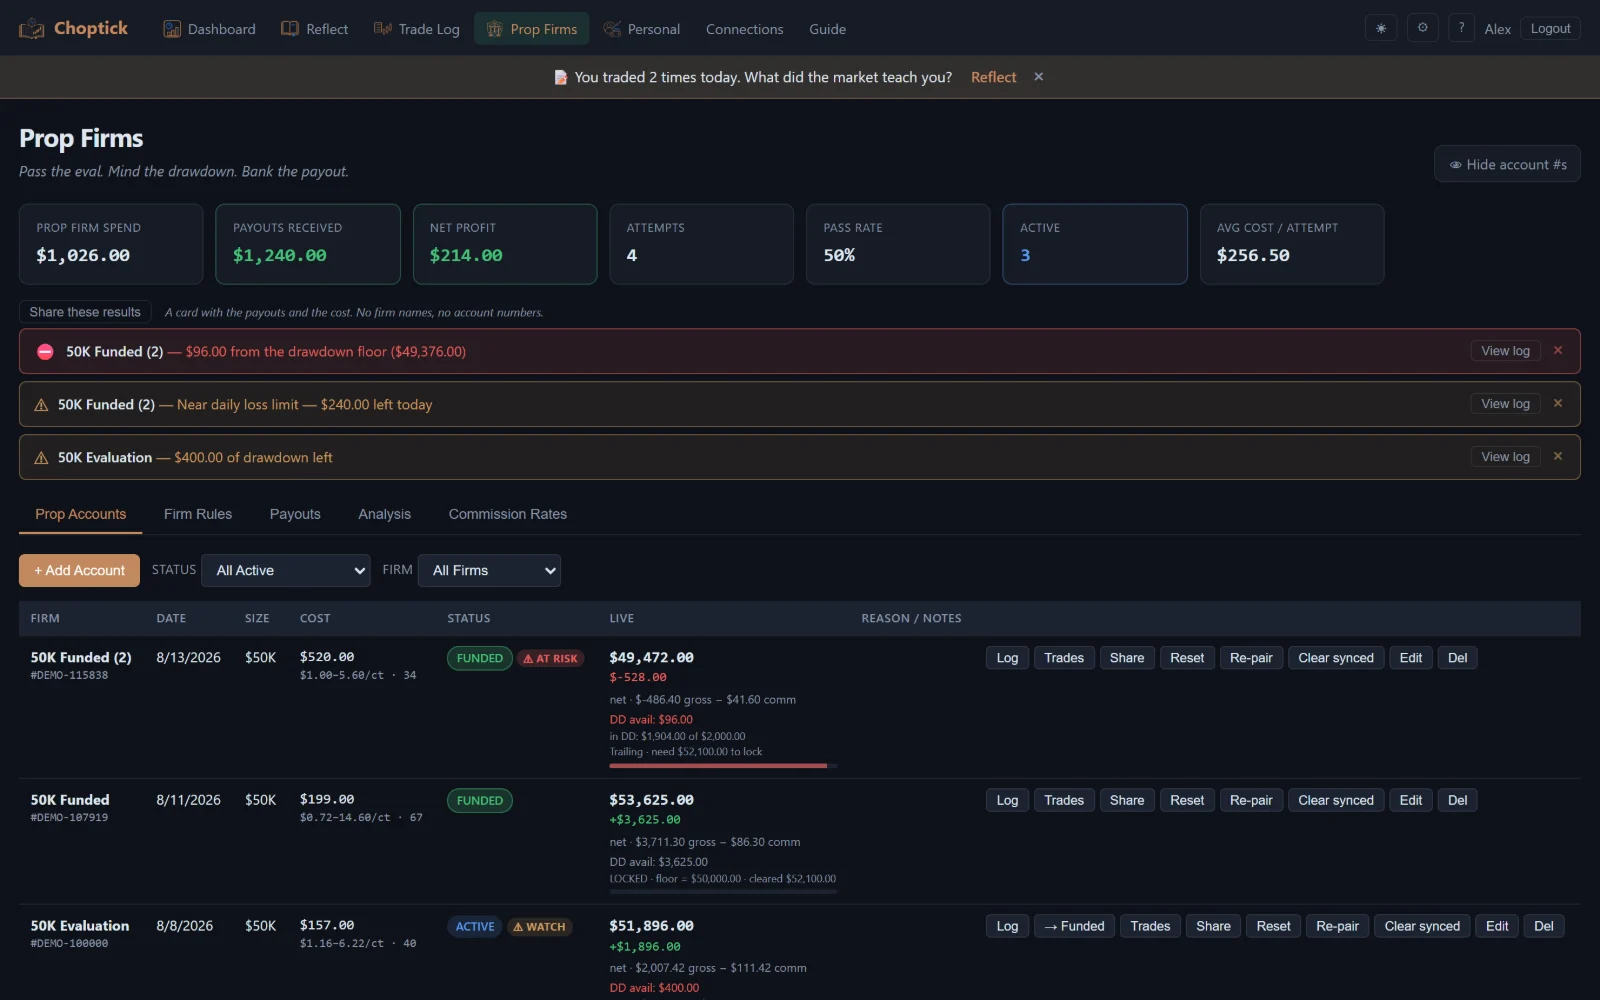Click the Logout button
Viewport: 1600px width, 1000px height.
[1550, 28]
